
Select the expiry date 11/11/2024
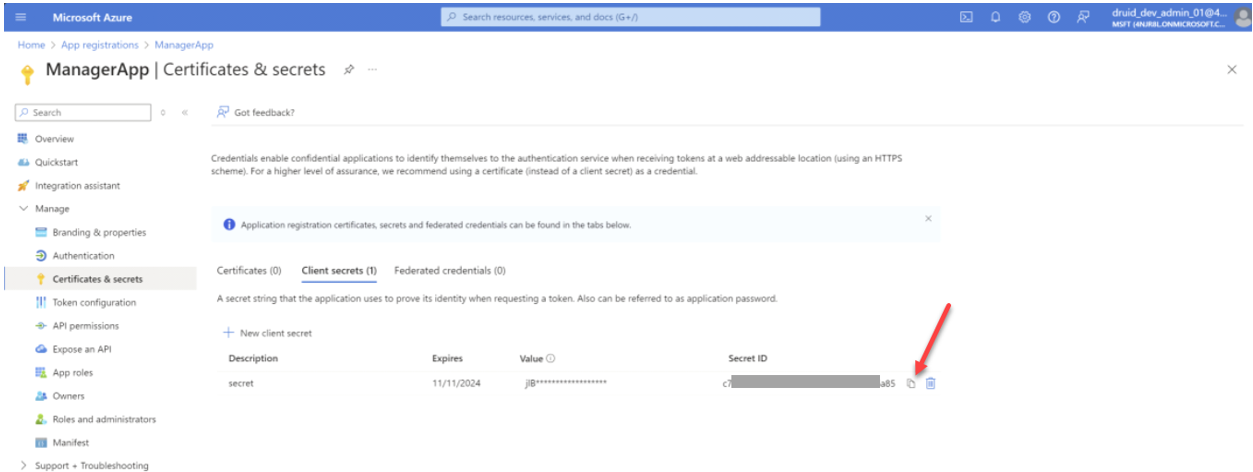click(456, 383)
